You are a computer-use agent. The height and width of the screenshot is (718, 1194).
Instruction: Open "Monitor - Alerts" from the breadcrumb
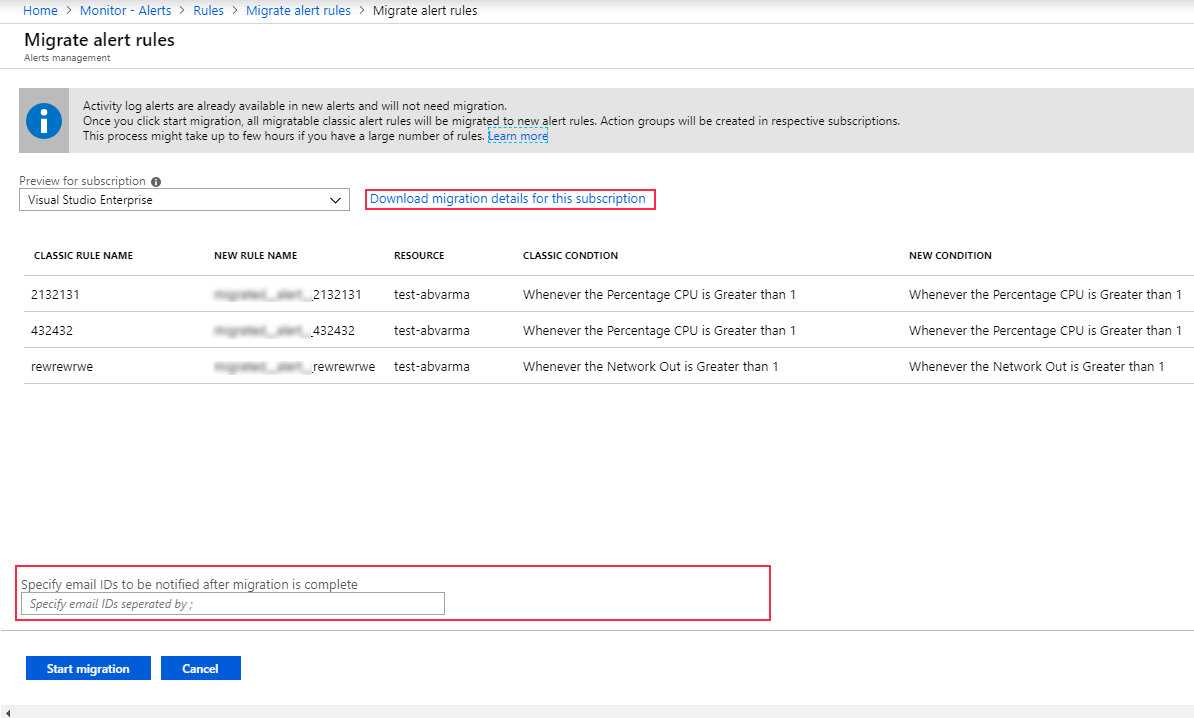(x=125, y=10)
